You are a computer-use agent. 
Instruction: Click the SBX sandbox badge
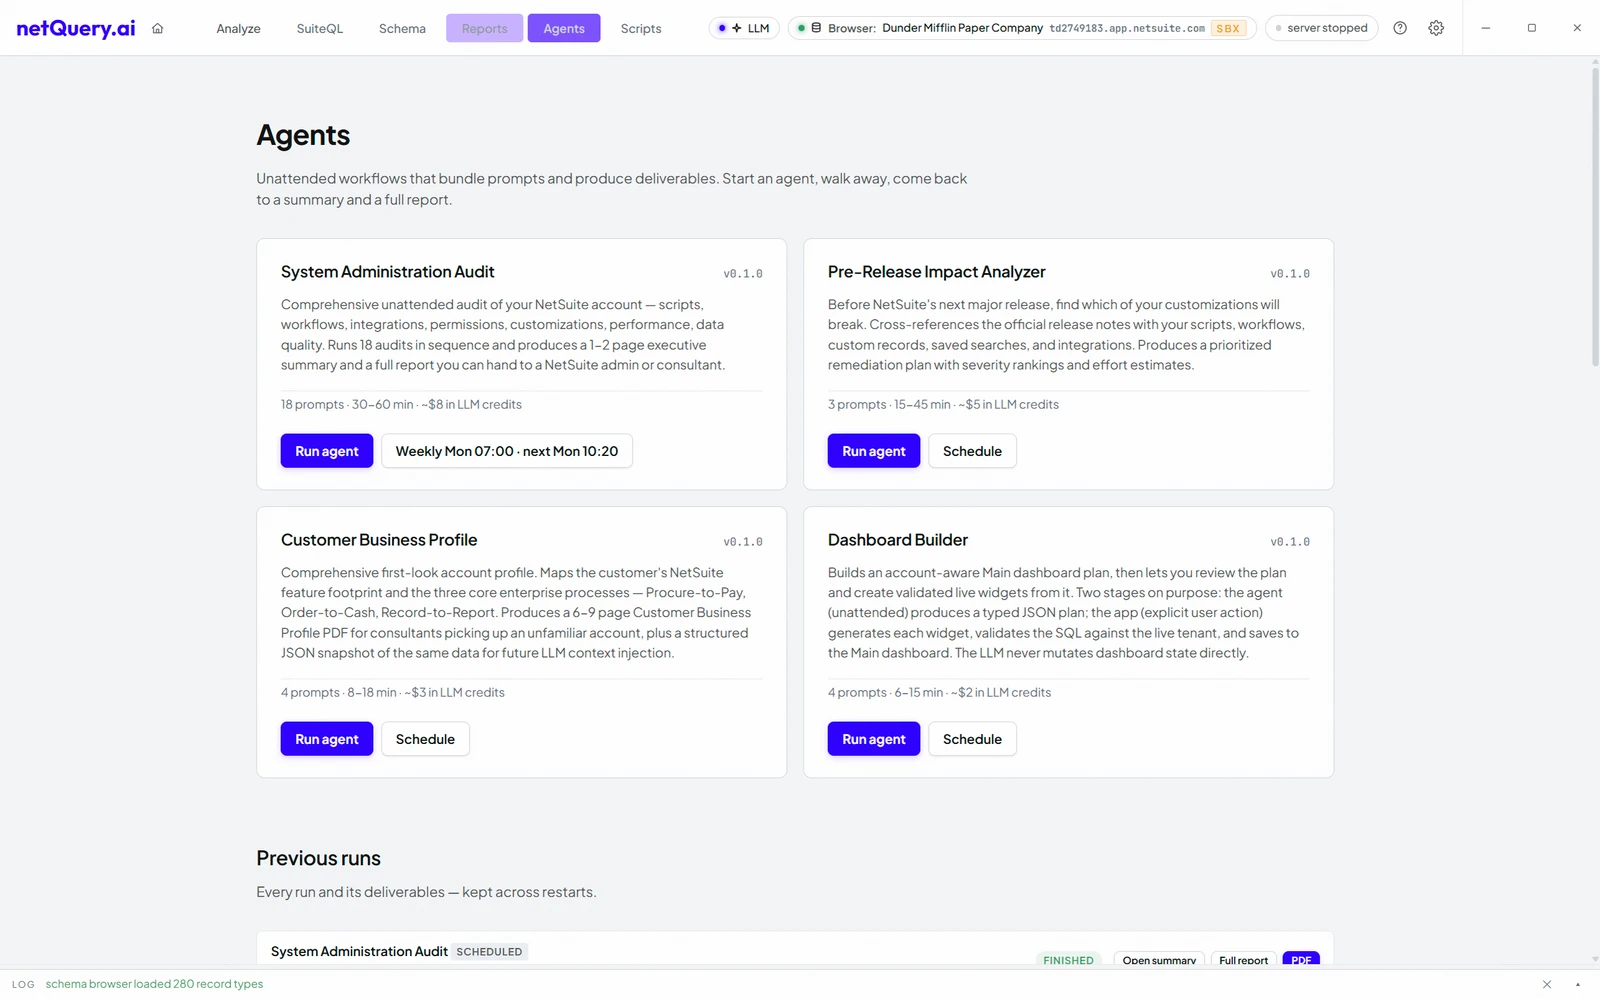[x=1228, y=28]
